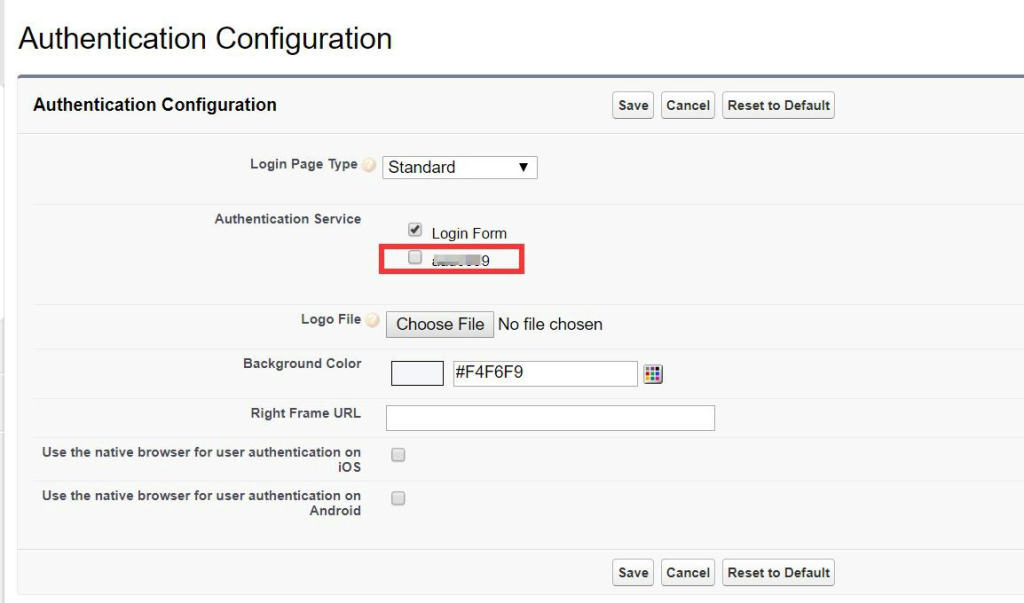
Task: Click the top Cancel button
Action: pos(688,105)
